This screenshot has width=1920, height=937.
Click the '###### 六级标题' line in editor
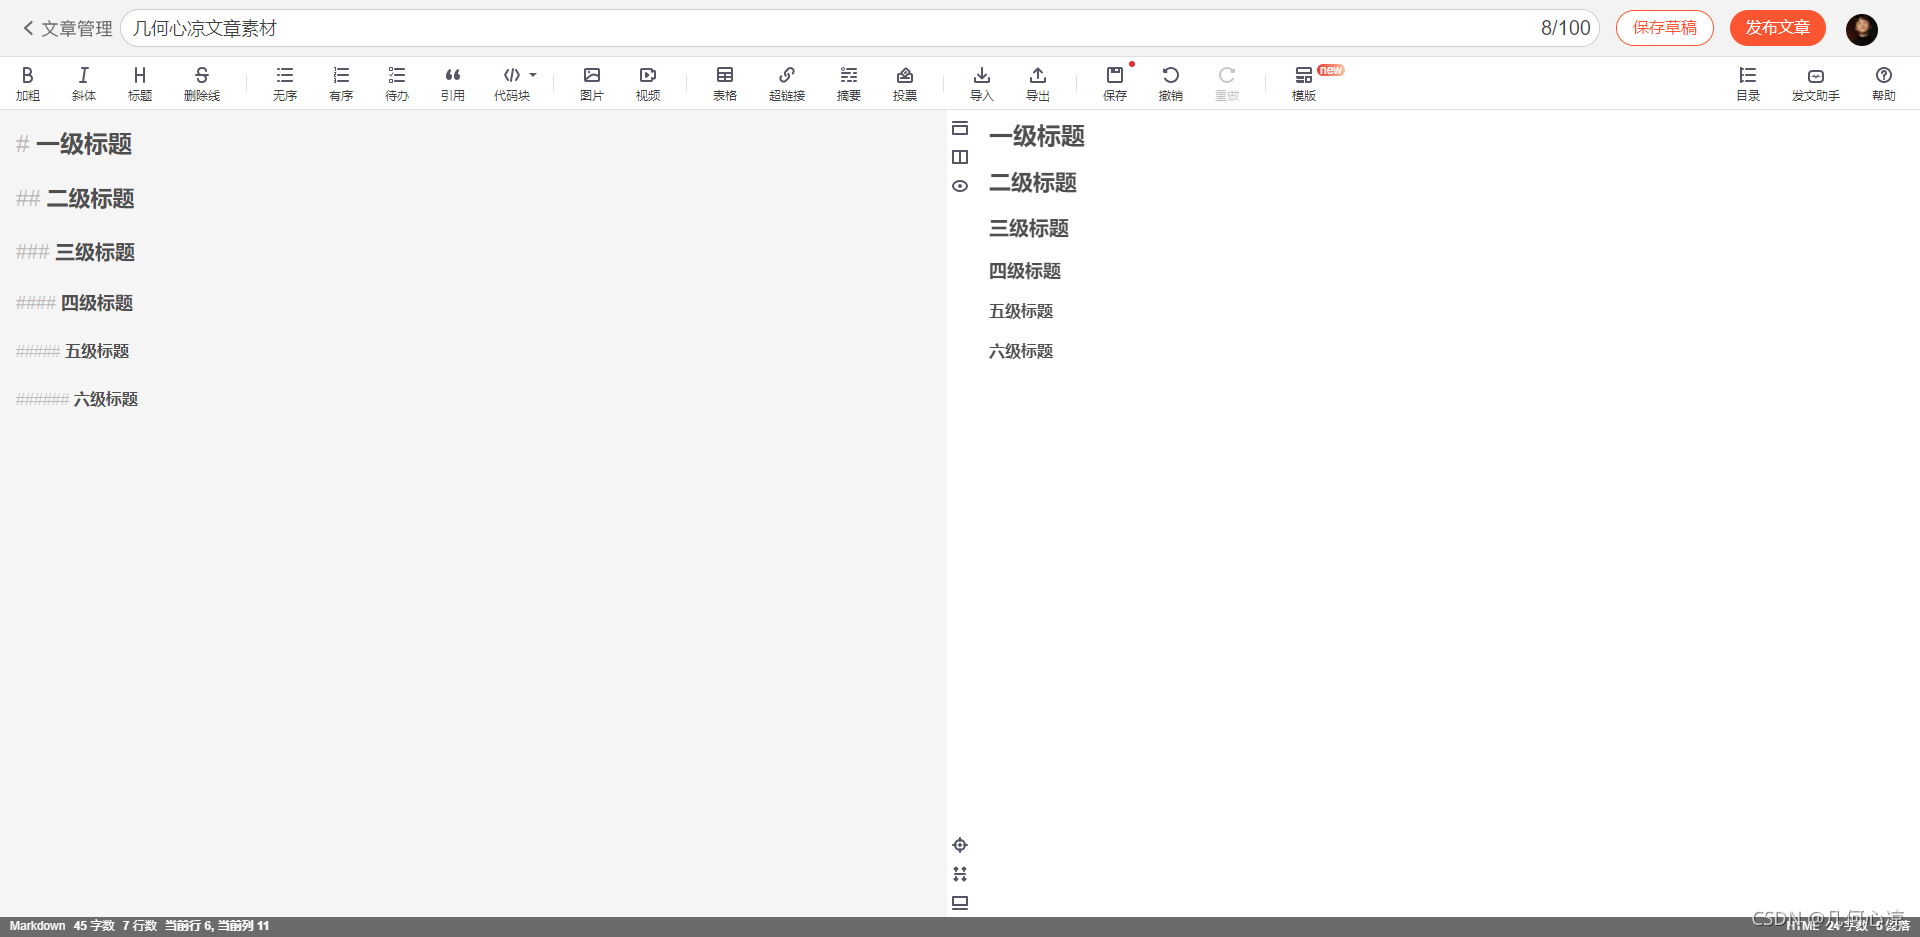click(x=77, y=399)
